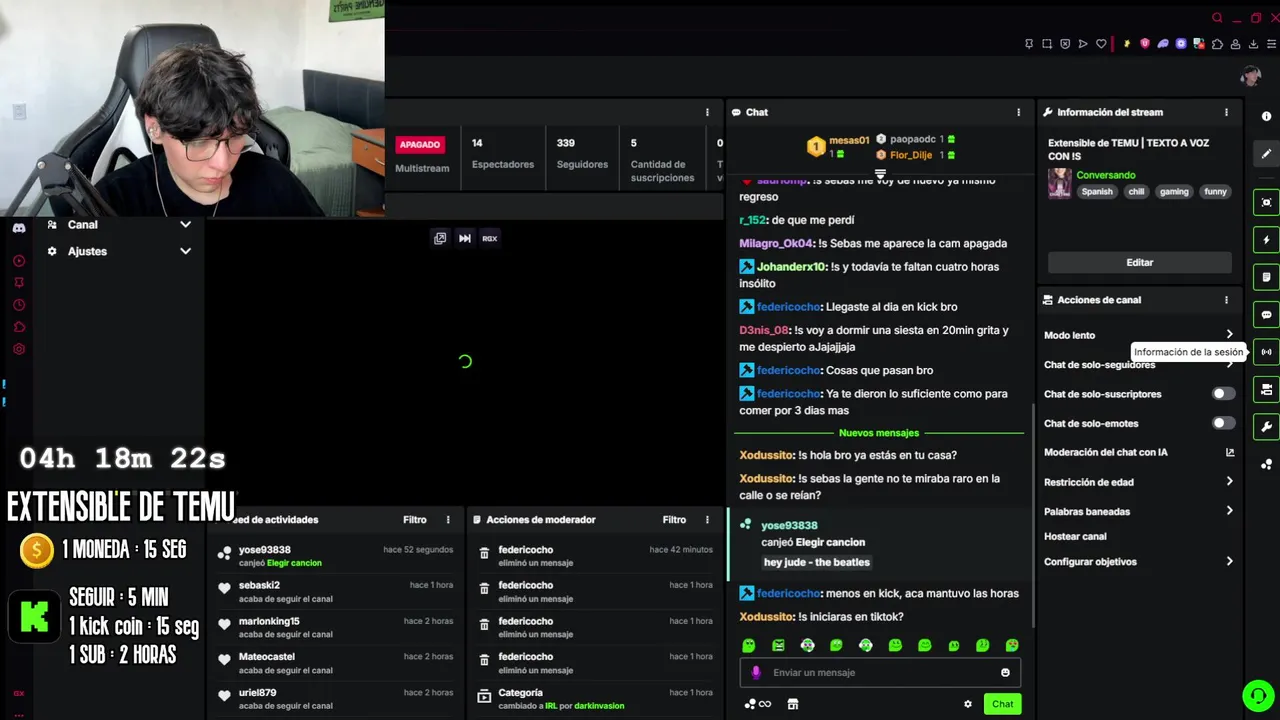The height and width of the screenshot is (720, 1280).
Task: Click the gaming tag chip
Action: [1174, 191]
